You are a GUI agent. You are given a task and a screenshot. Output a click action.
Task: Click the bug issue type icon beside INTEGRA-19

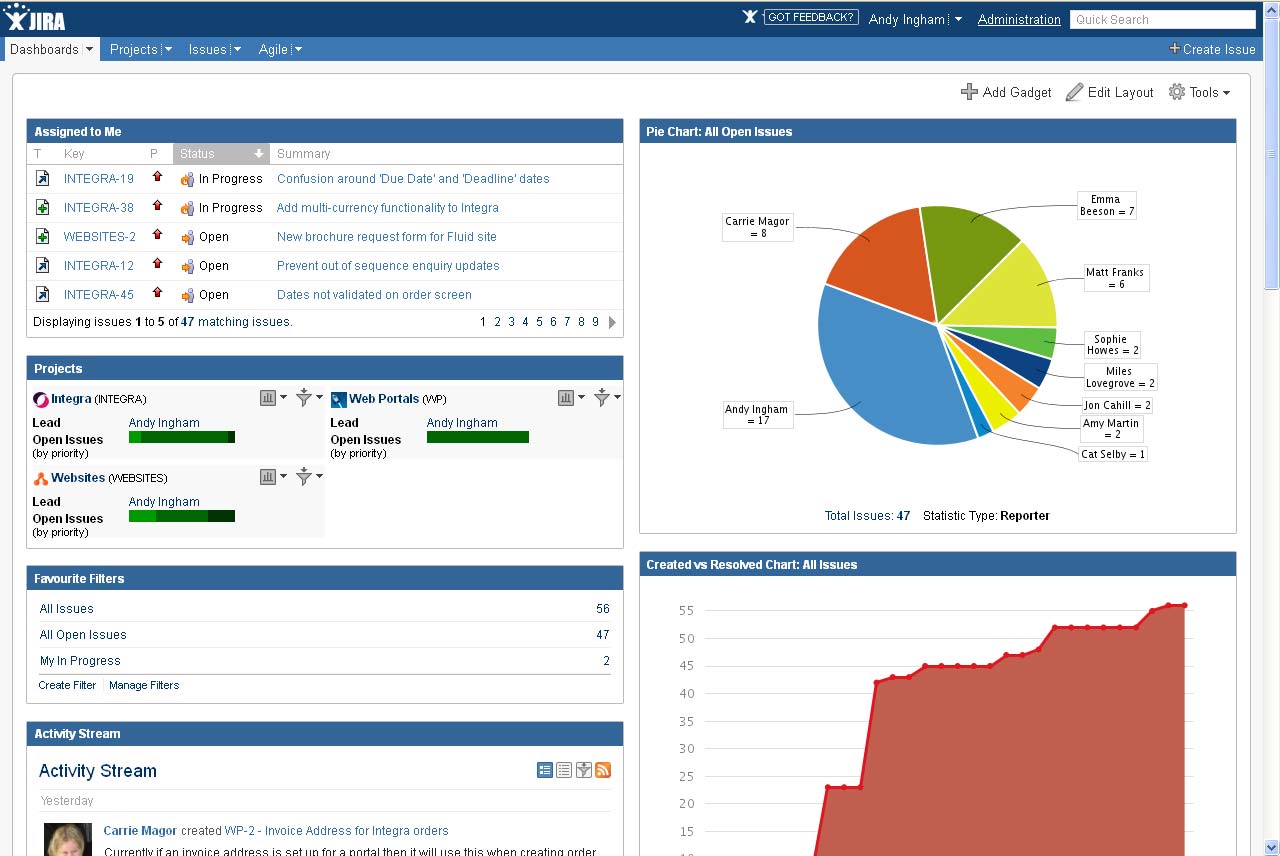click(x=41, y=178)
